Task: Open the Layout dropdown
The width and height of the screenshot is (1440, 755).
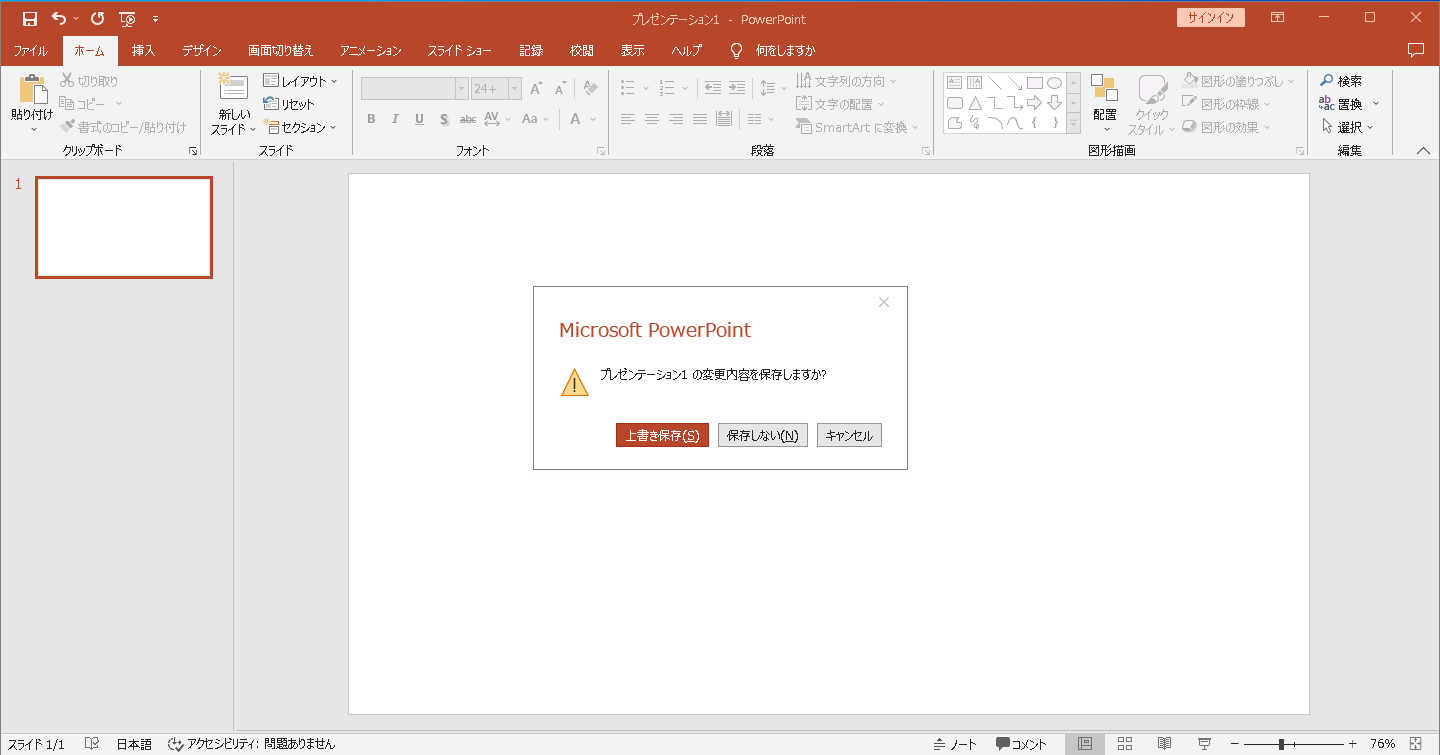Action: pyautogui.click(x=301, y=81)
